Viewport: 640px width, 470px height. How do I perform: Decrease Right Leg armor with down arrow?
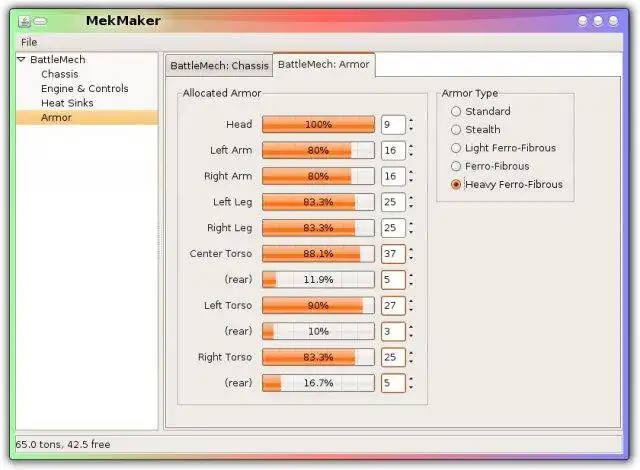[x=411, y=232]
